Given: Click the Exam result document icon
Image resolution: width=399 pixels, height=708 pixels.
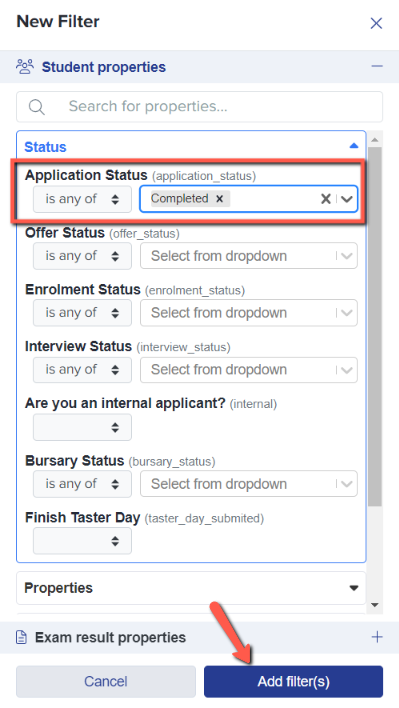Looking at the screenshot, I should tap(21, 638).
